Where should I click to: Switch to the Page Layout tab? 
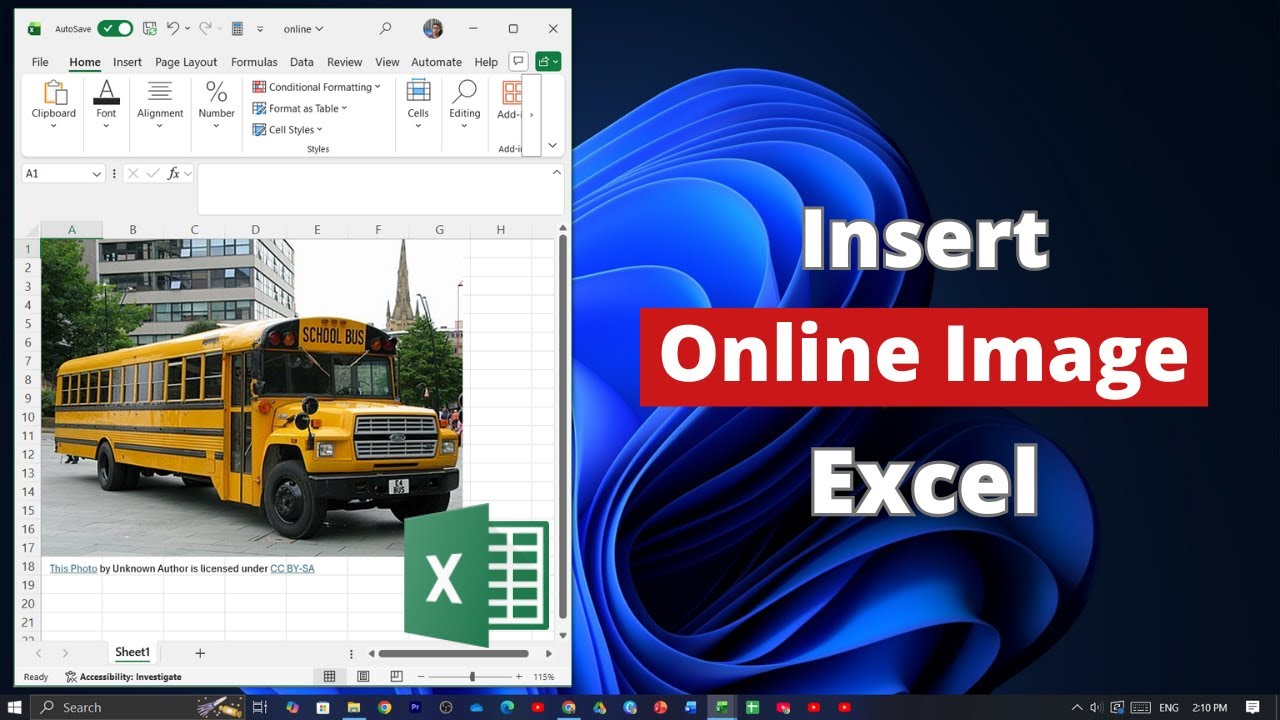[x=186, y=62]
